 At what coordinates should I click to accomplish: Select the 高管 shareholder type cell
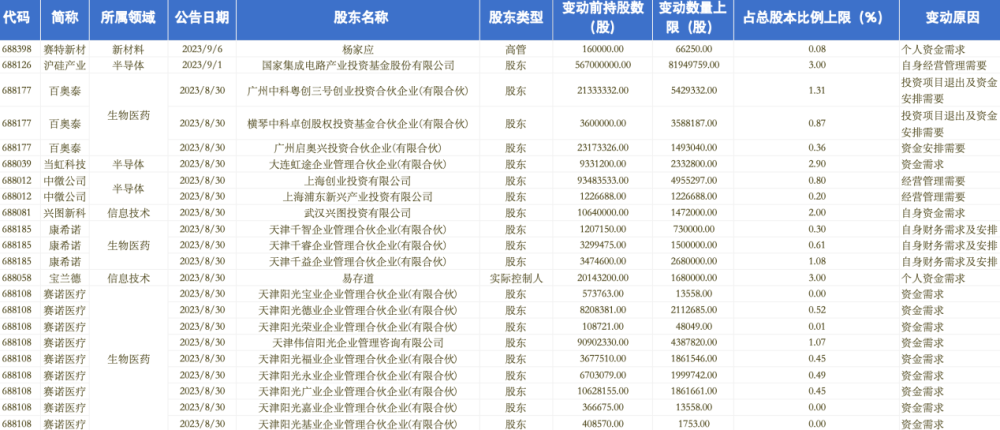[x=515, y=48]
